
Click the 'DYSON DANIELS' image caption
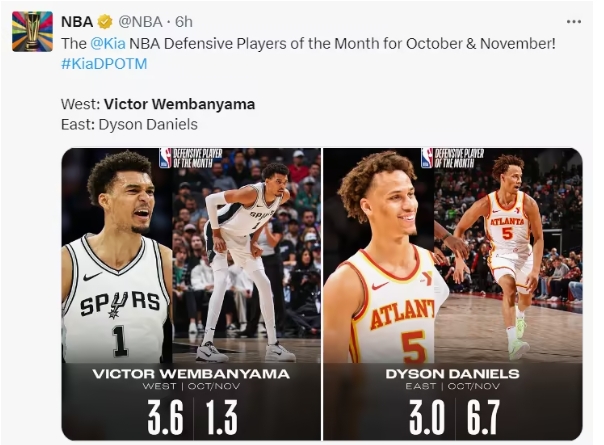click(x=453, y=374)
